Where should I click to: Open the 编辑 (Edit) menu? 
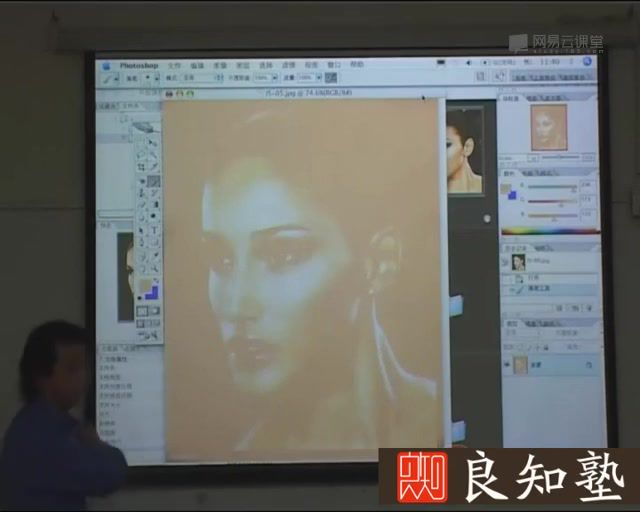[197, 65]
